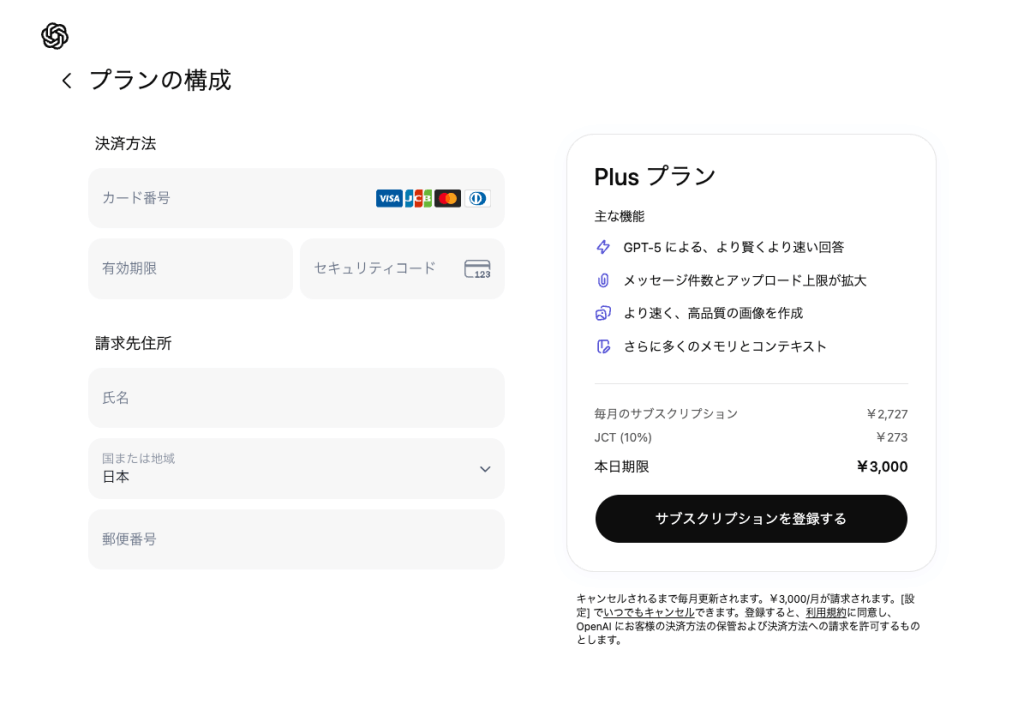This screenshot has width=1024, height=716.
Task: Click the image creation feature icon
Action: (603, 313)
